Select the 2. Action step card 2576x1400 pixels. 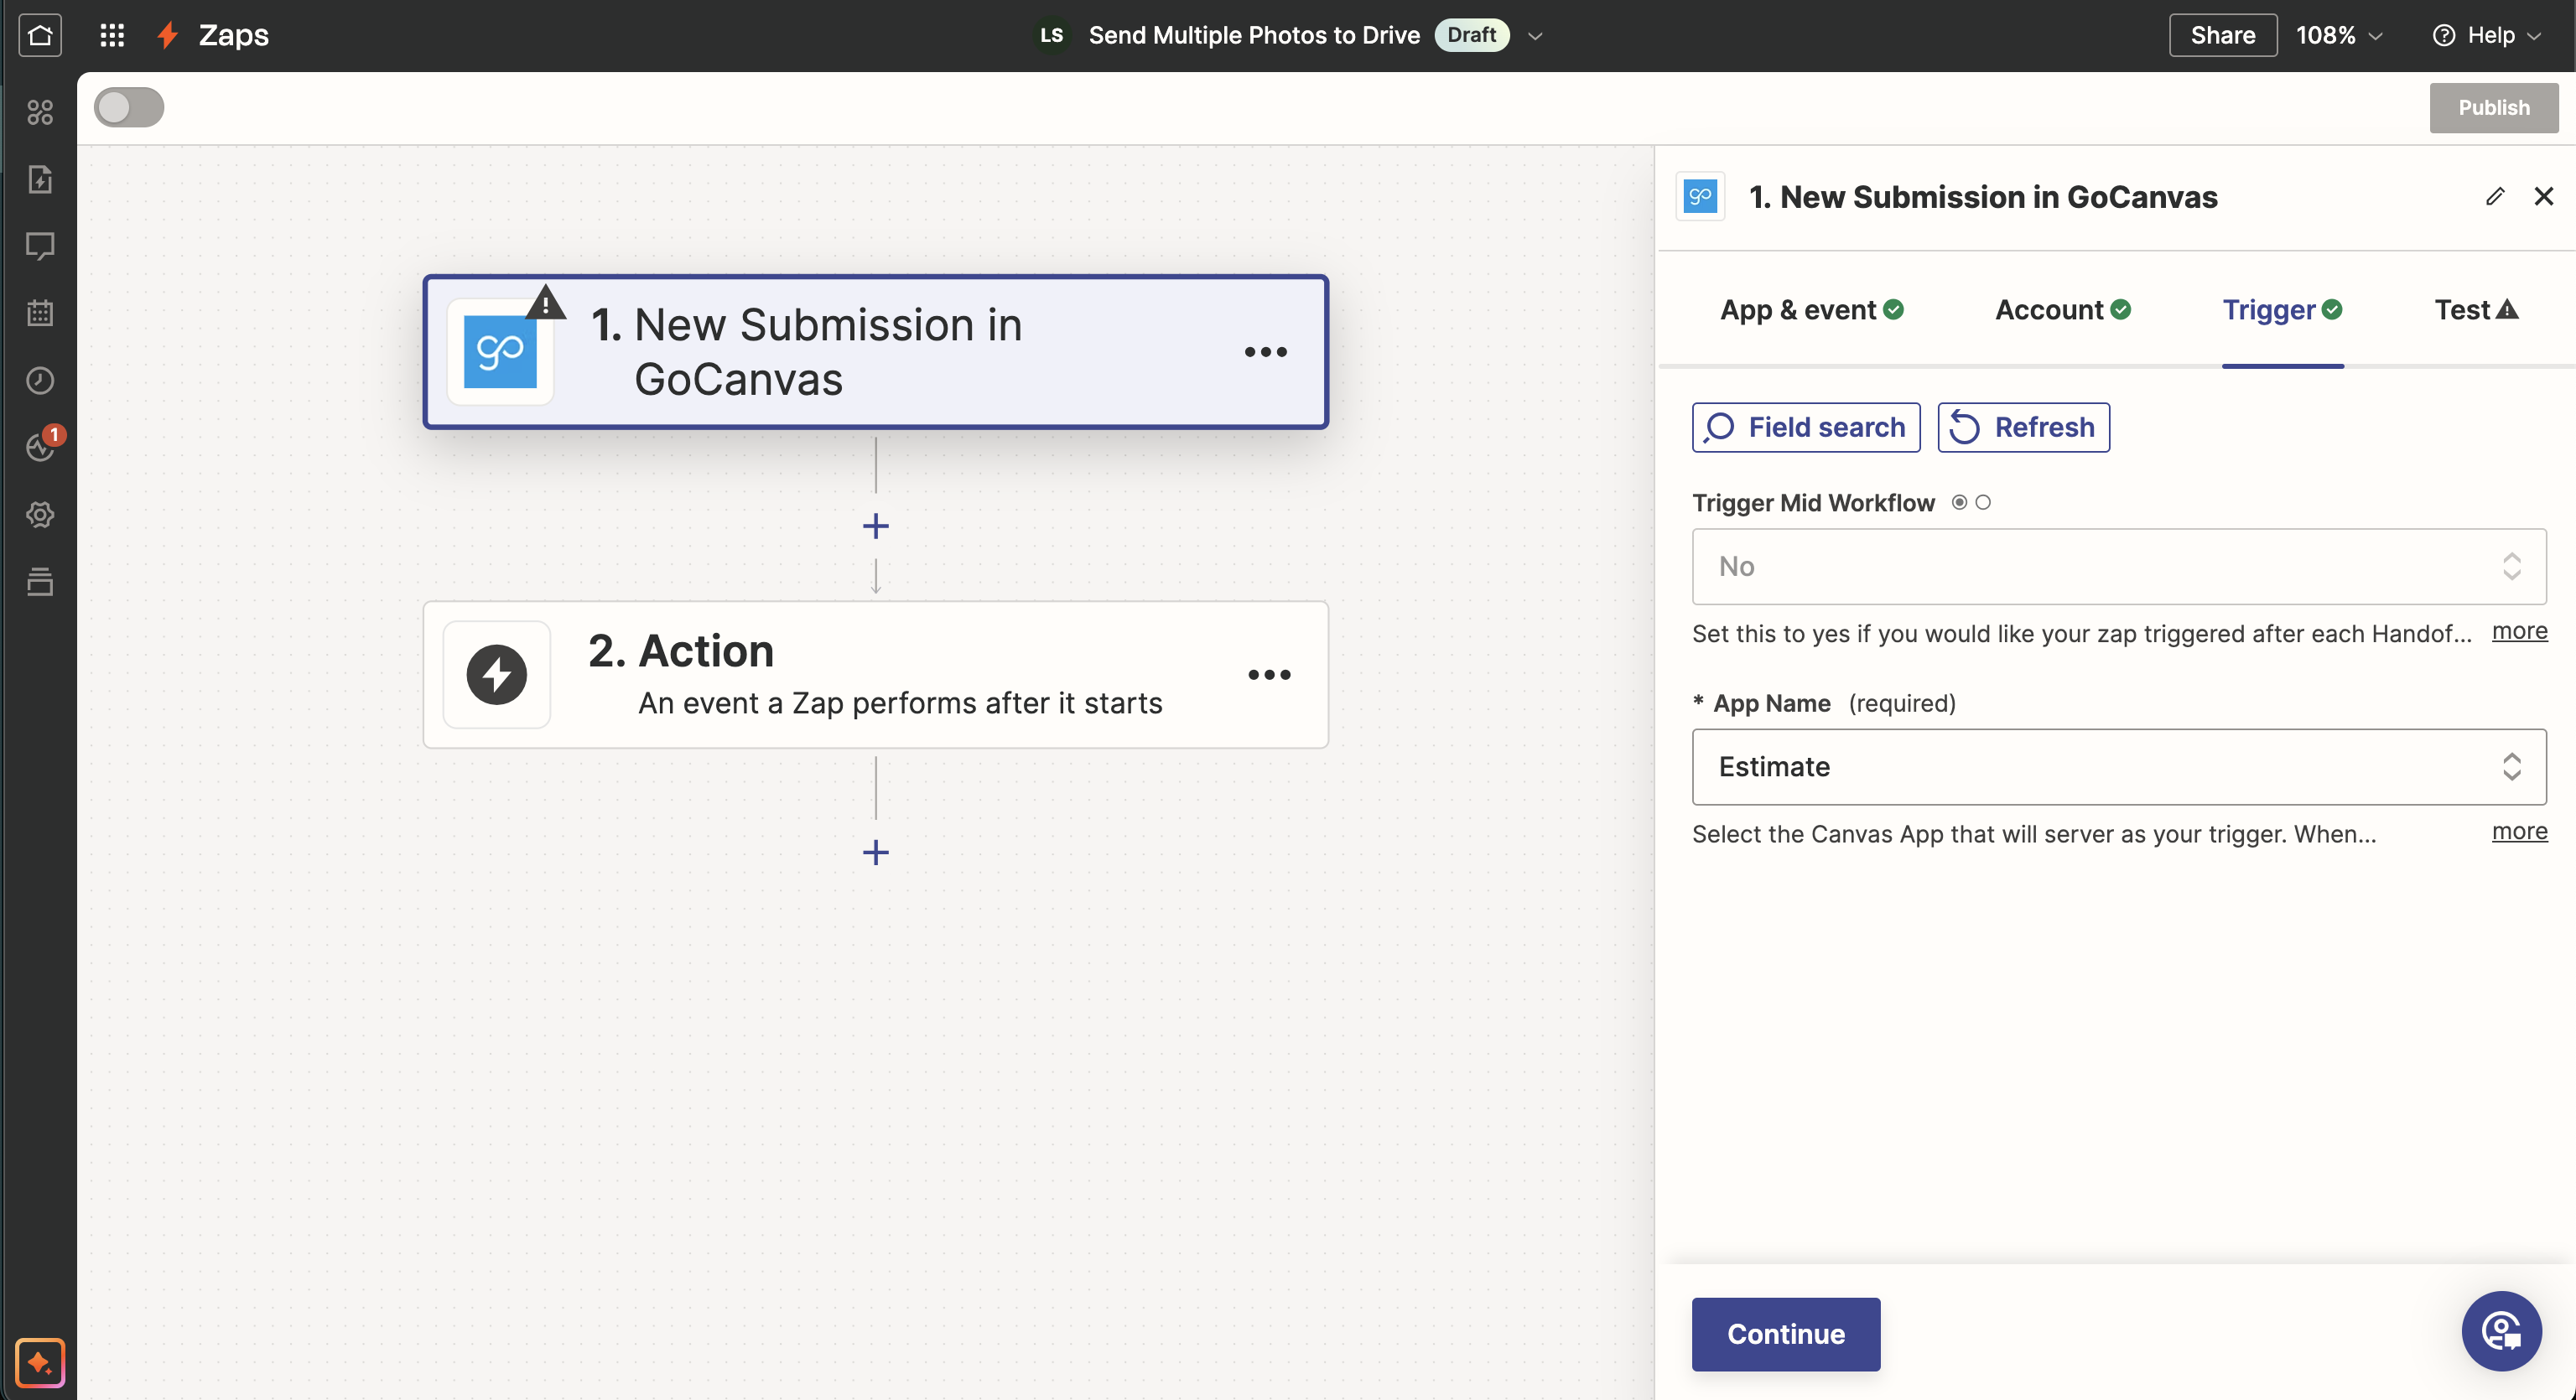(876, 674)
